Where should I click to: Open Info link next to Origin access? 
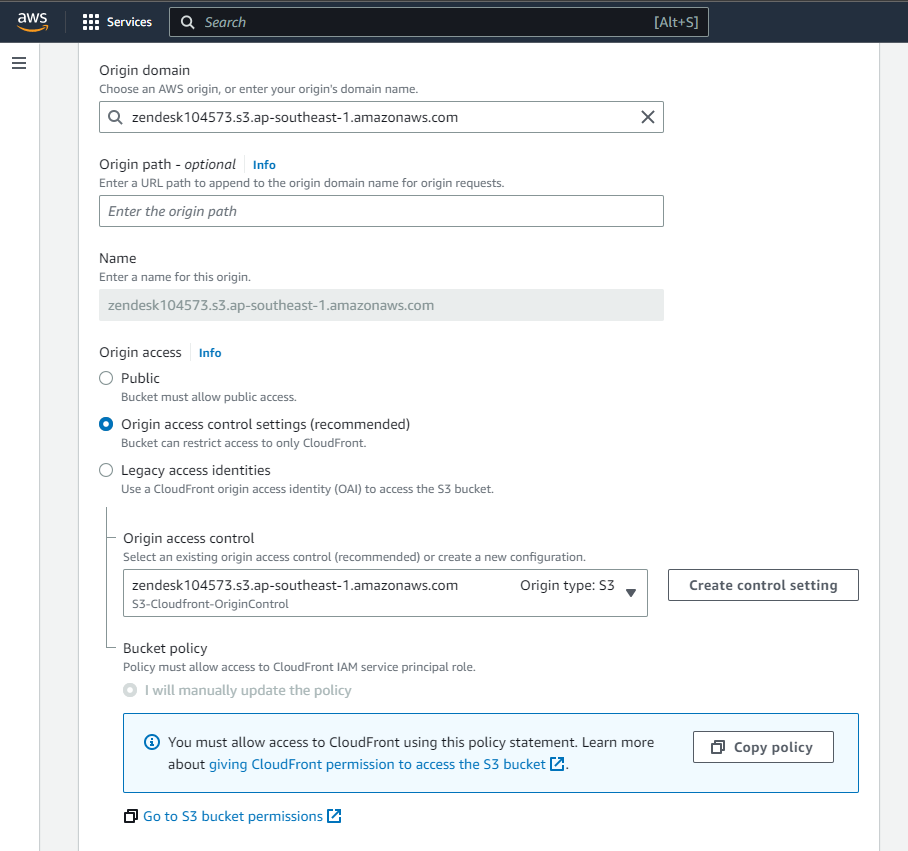tap(210, 353)
